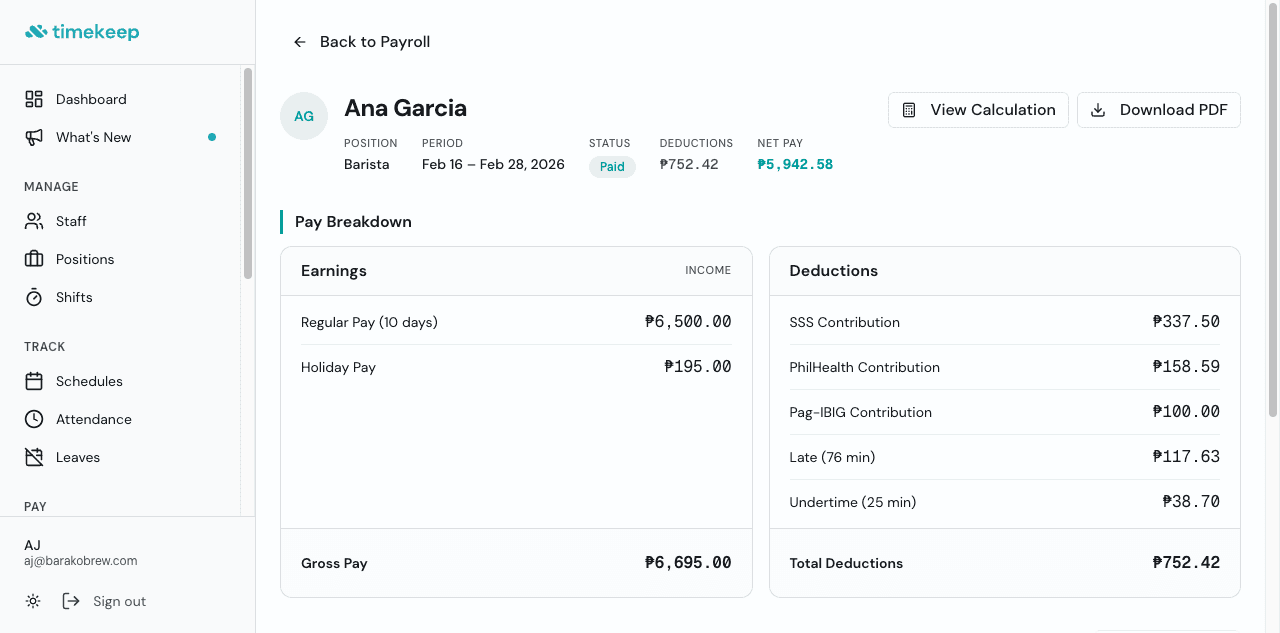The image size is (1280, 633).
Task: Open What's New megaphone icon
Action: [33, 136]
